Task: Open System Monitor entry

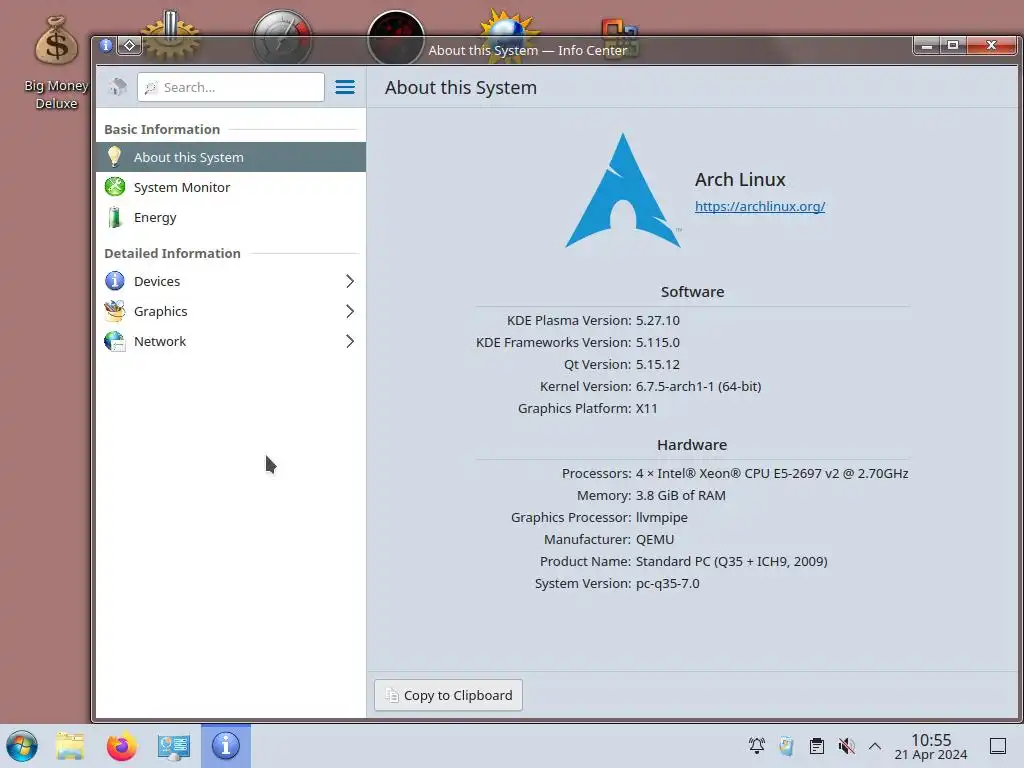Action: (x=231, y=187)
